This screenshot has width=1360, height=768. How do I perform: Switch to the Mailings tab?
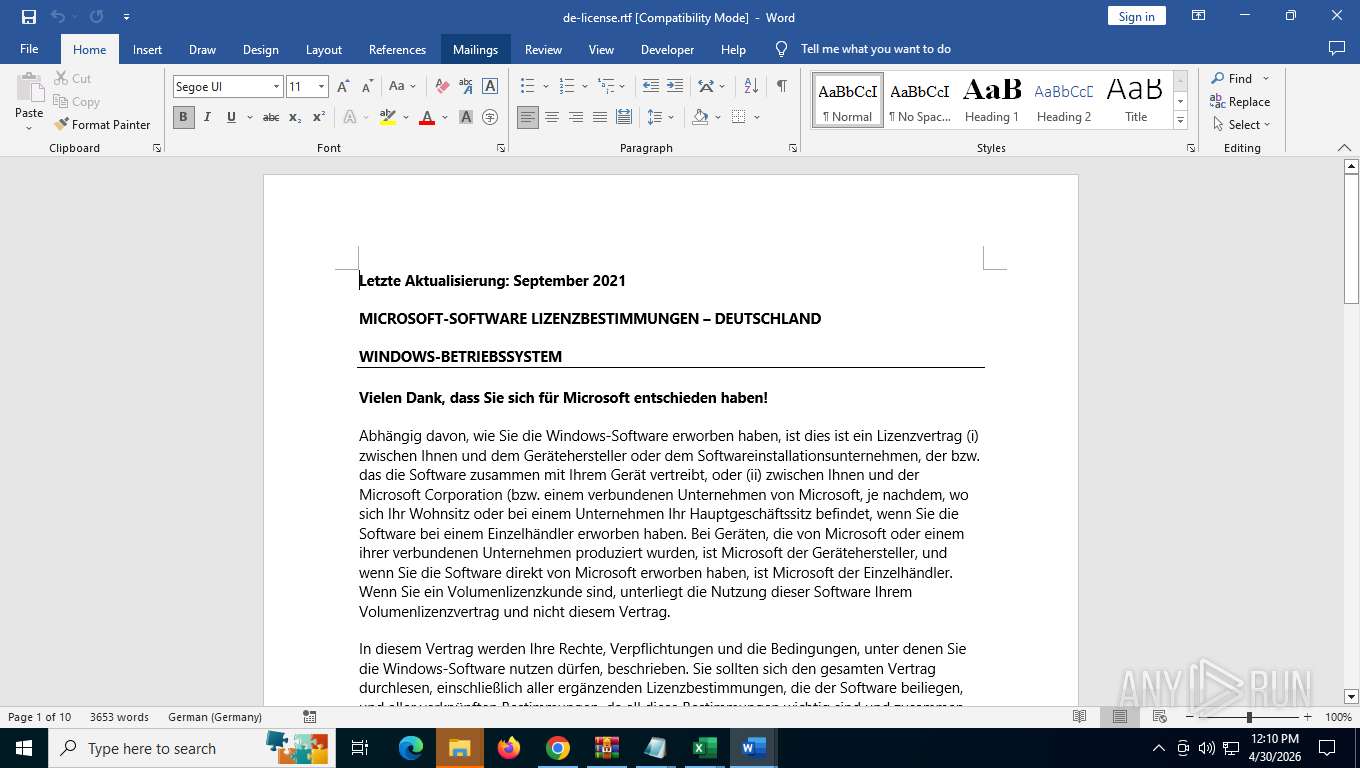[x=475, y=49]
